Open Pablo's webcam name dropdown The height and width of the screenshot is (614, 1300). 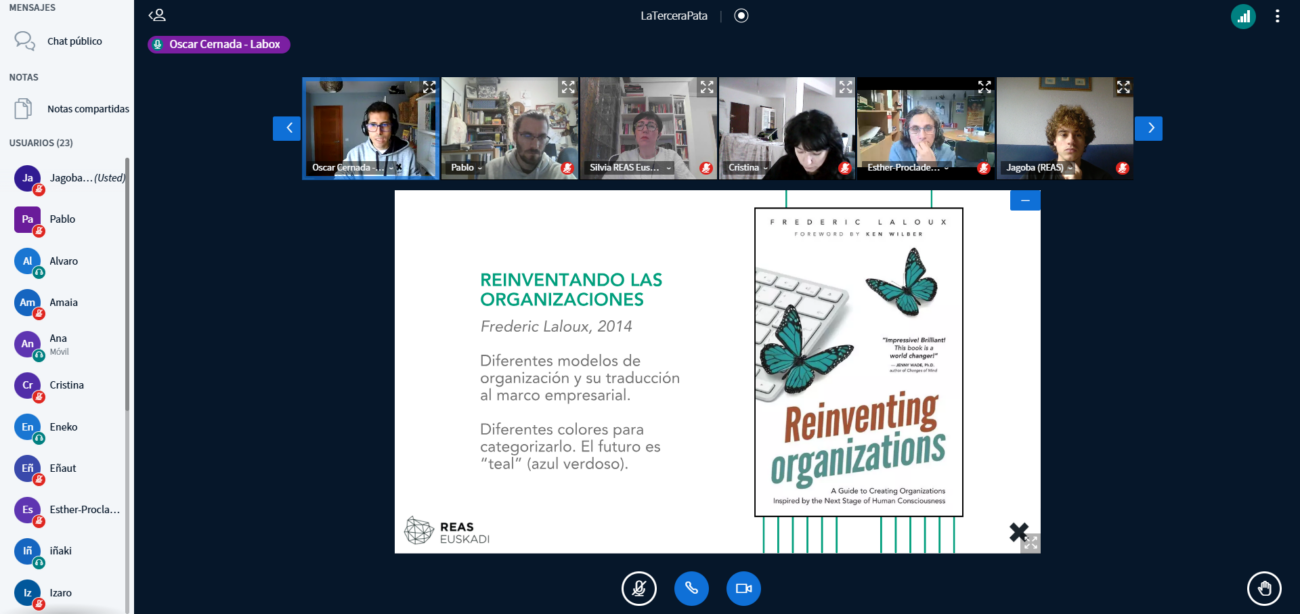(466, 168)
